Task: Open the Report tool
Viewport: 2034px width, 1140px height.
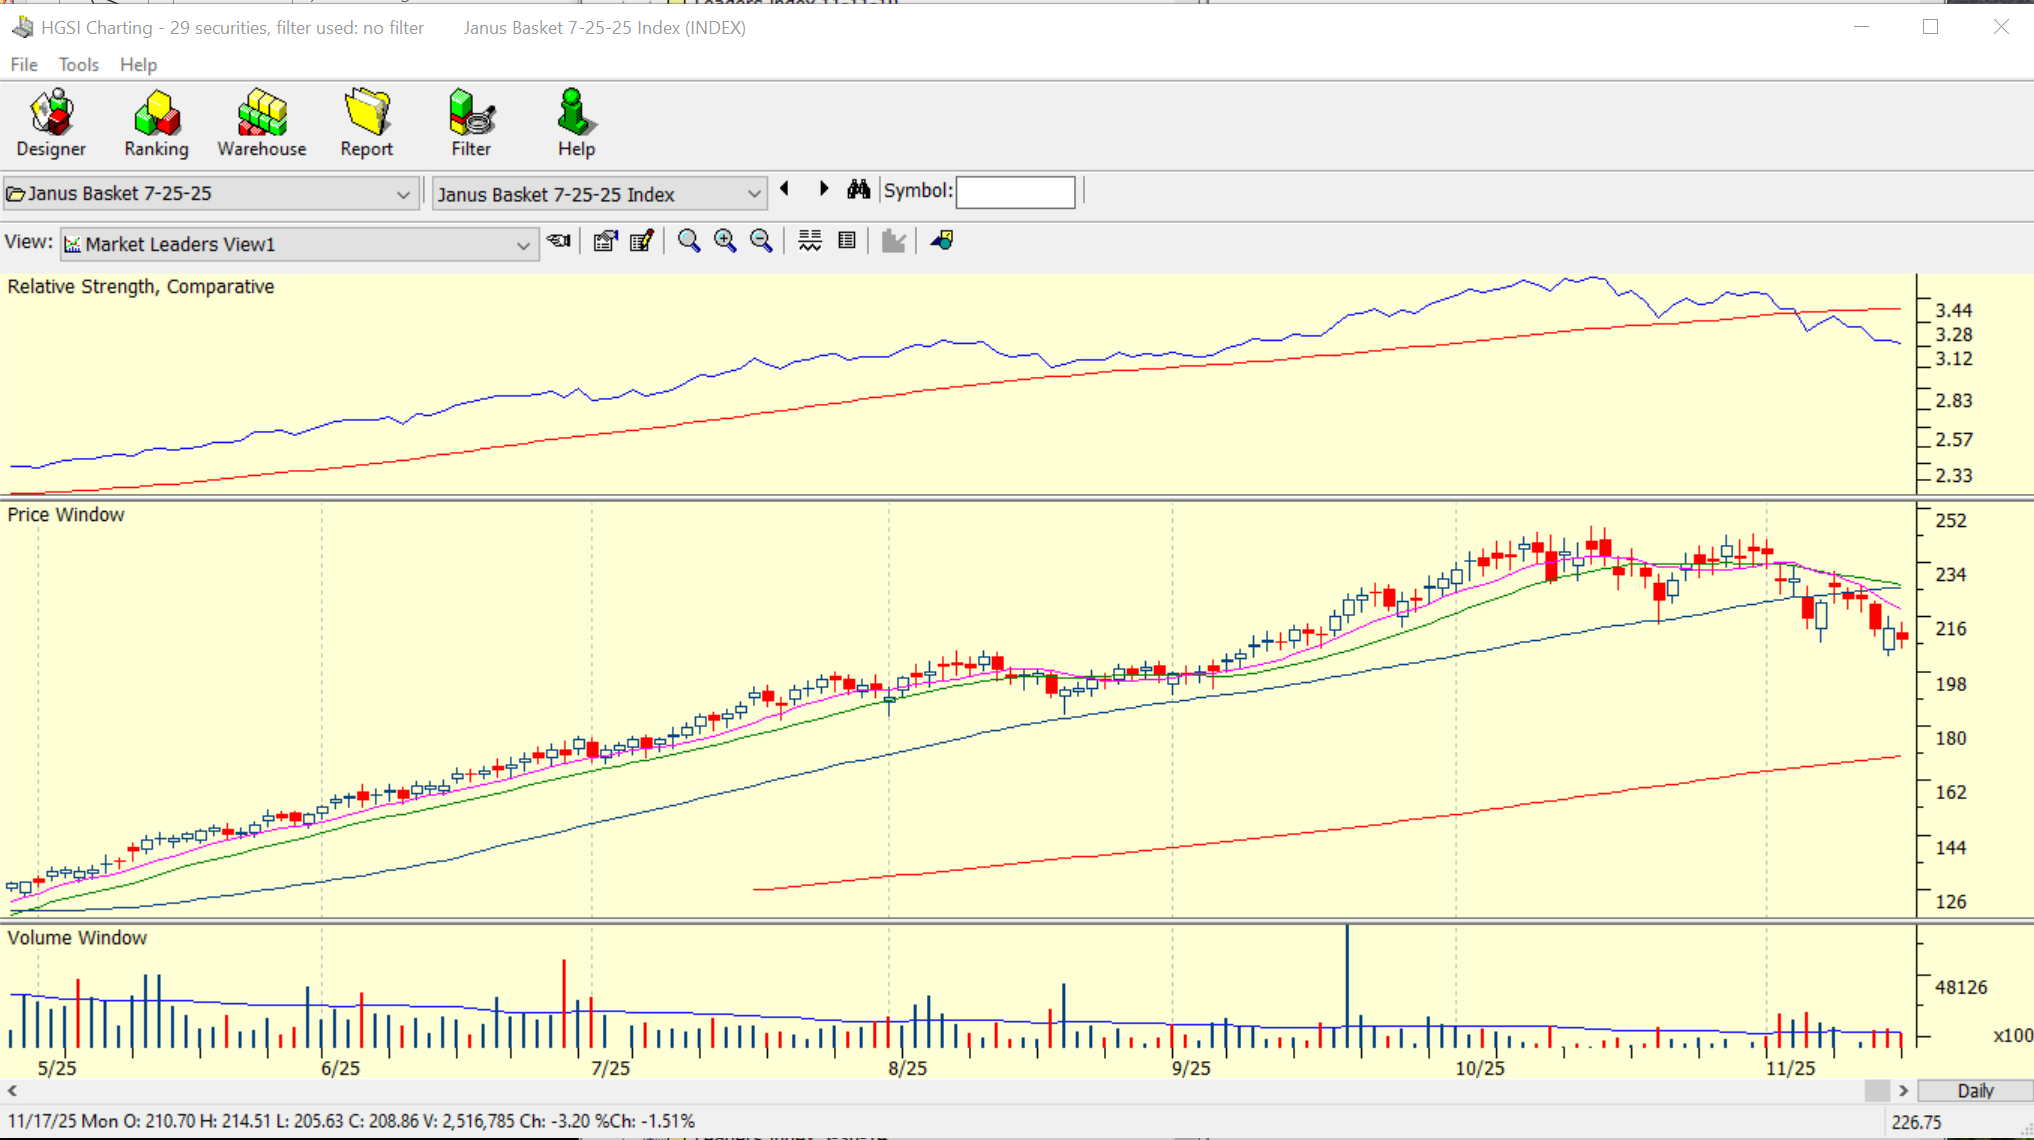Action: click(366, 122)
